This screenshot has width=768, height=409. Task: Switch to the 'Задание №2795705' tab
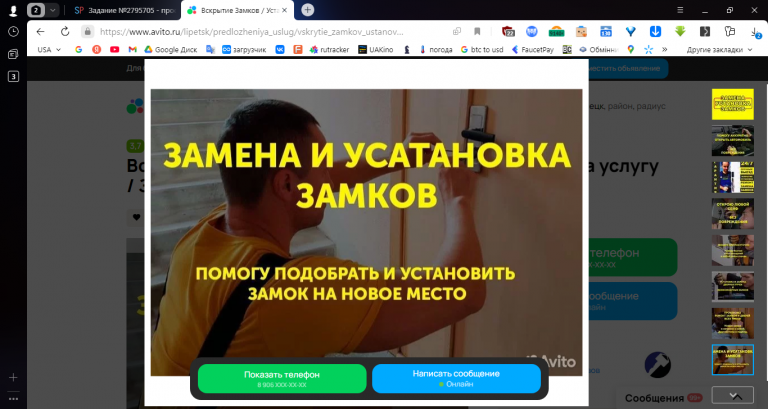click(124, 10)
